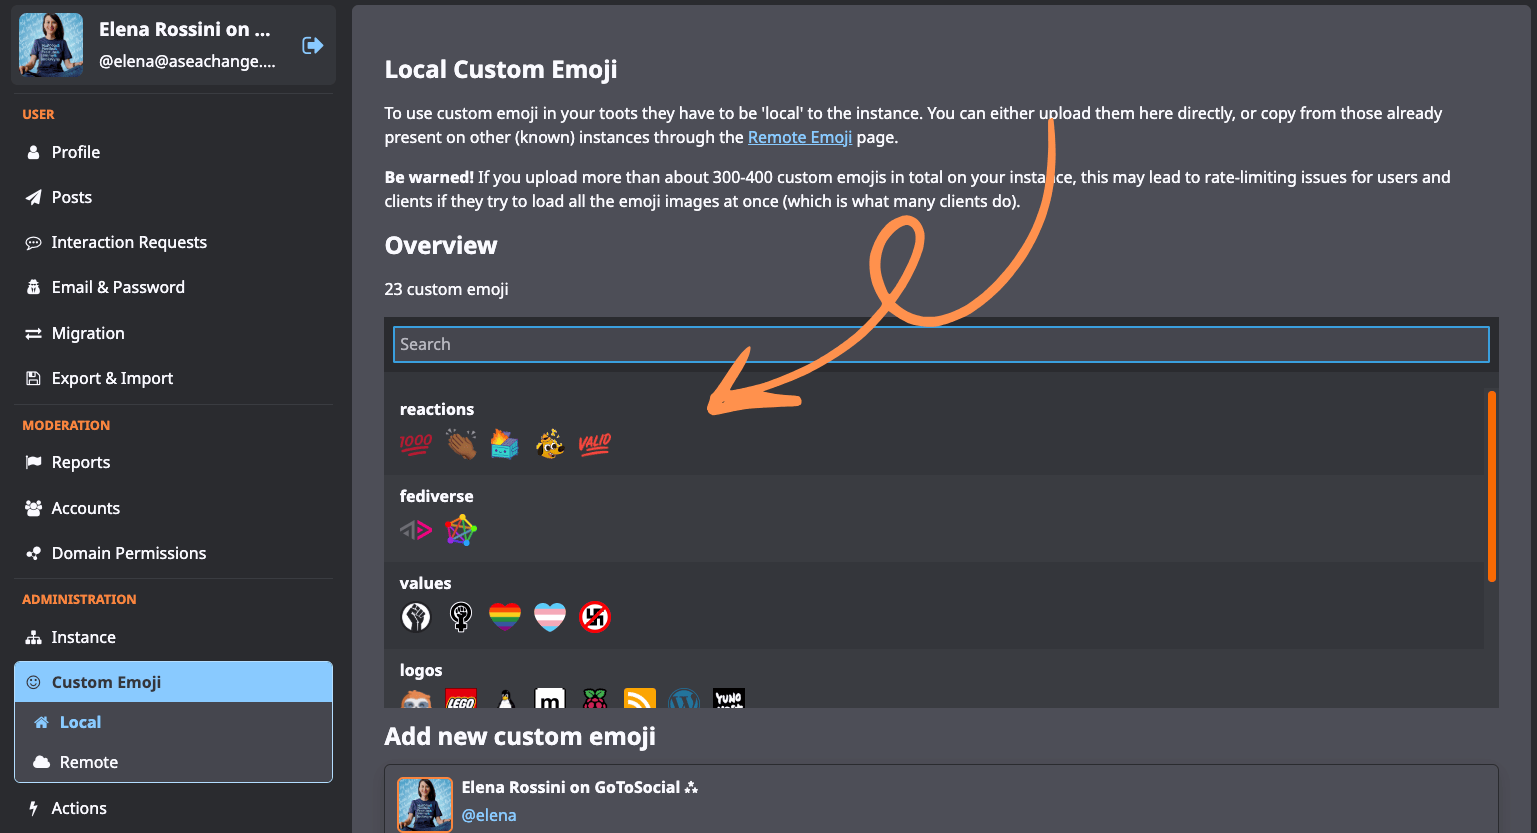Click the emoji list orange scrollbar
The height and width of the screenshot is (833, 1537).
pos(1491,486)
